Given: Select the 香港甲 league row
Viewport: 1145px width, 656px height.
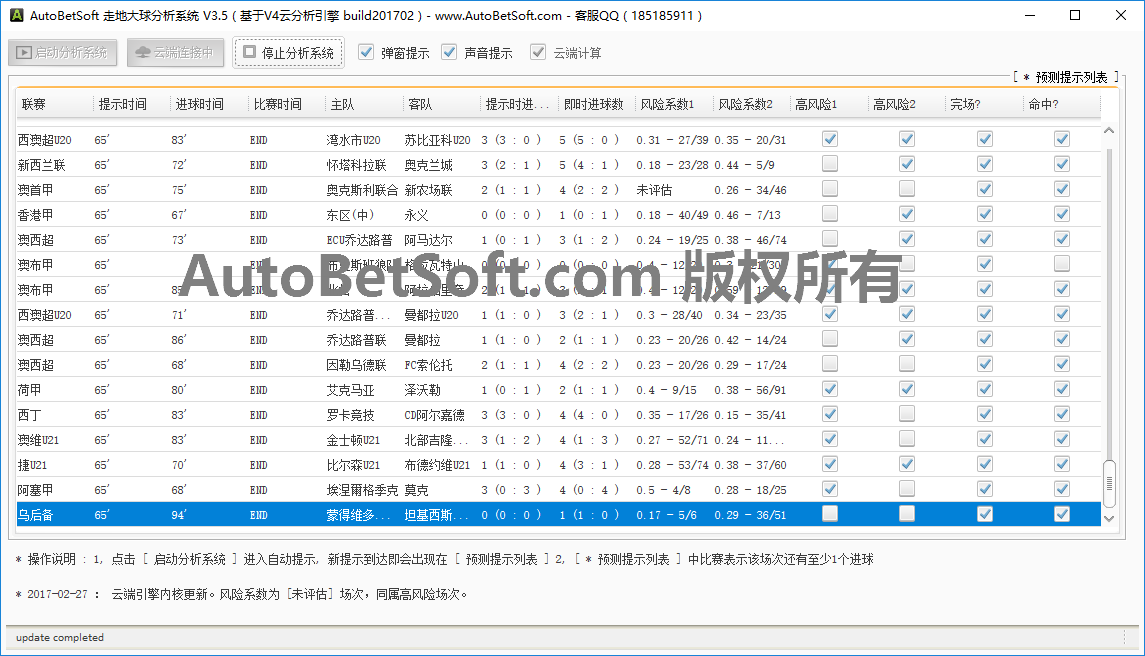Looking at the screenshot, I should [559, 215].
